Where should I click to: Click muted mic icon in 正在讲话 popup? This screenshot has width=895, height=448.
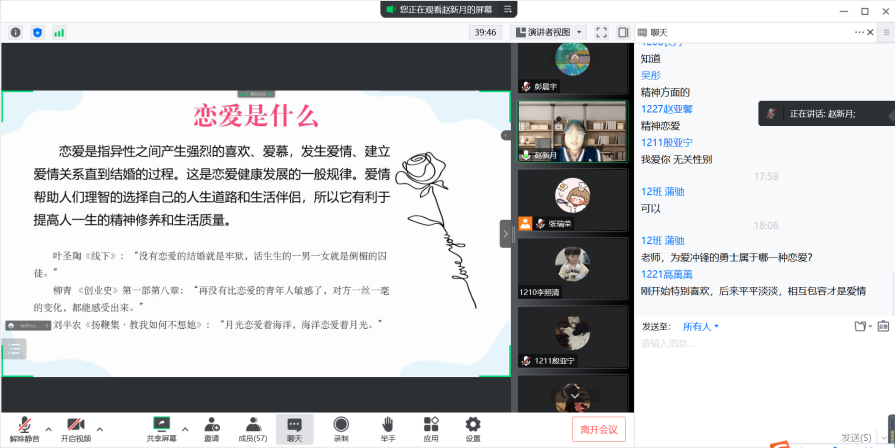click(x=771, y=113)
